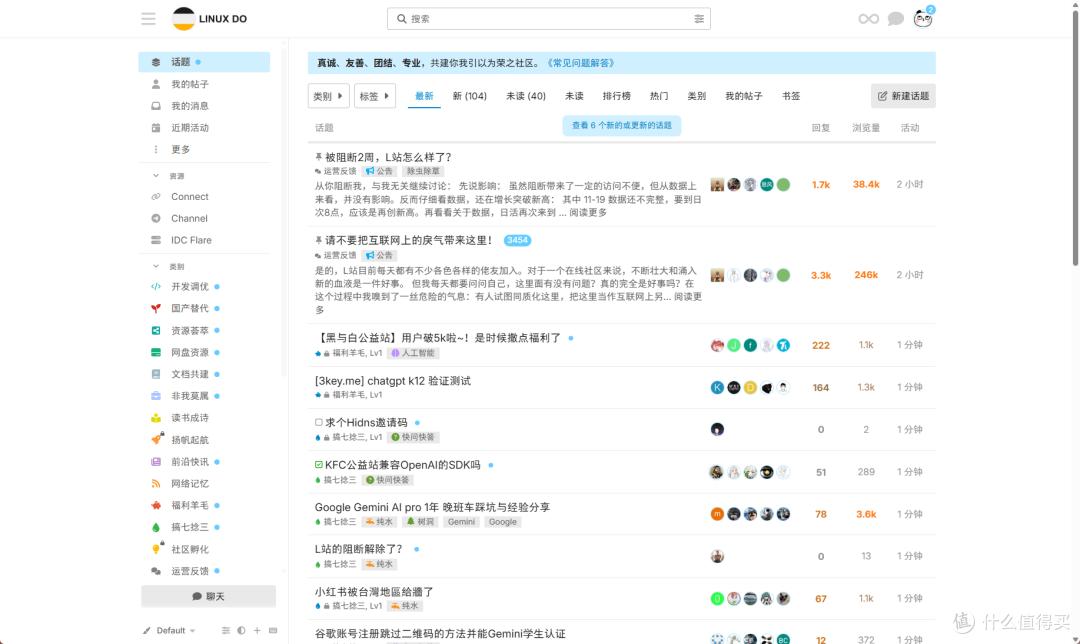Toggle the hamburger sidebar menu

(148, 19)
